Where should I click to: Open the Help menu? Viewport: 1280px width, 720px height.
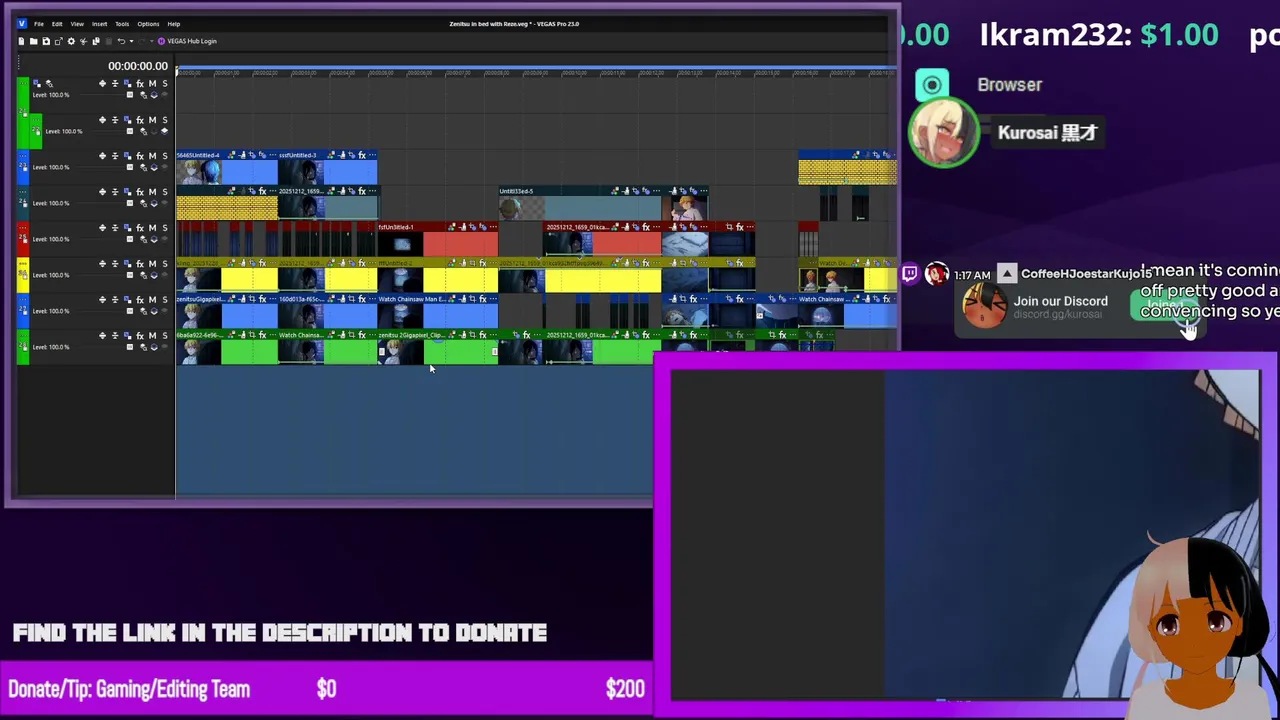[x=174, y=24]
